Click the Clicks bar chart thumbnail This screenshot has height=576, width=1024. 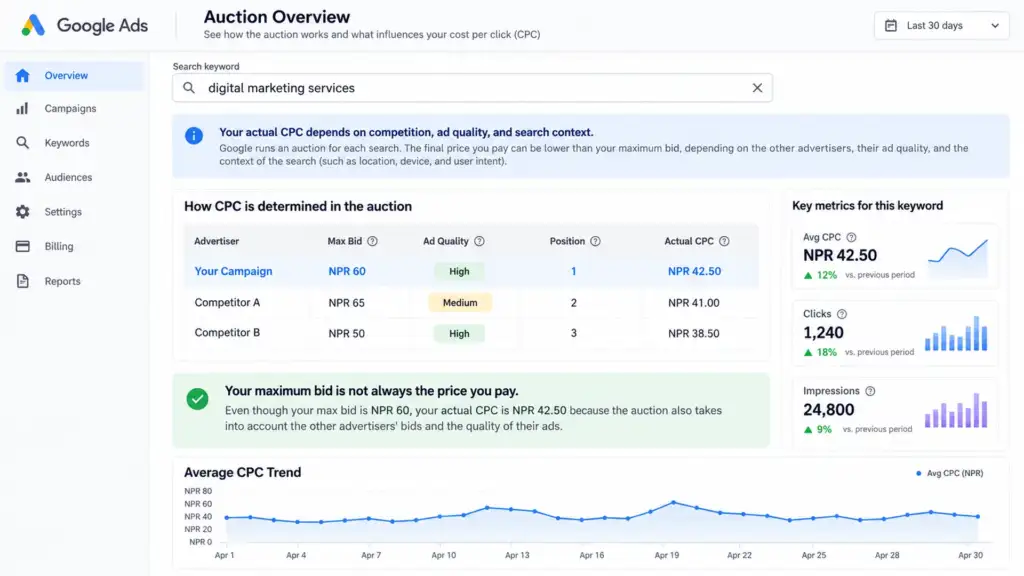(956, 334)
